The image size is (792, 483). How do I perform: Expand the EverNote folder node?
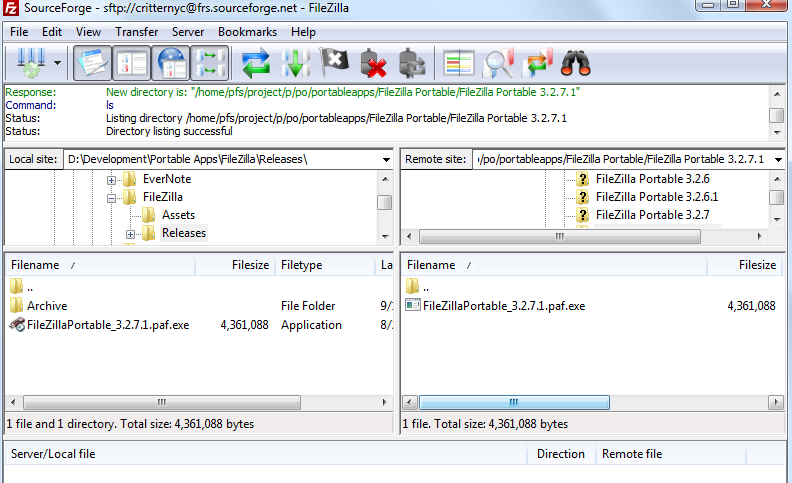111,180
